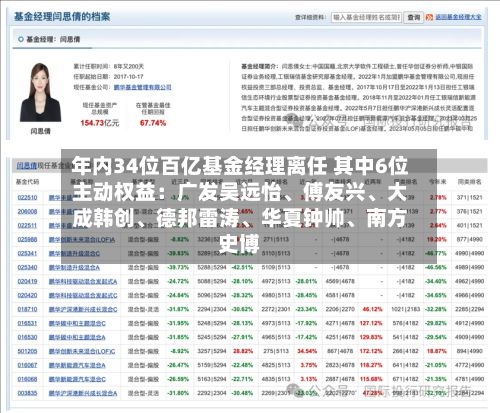500x413 pixels.
Task: Click the 5288|5294 ranking cell
Action: click(x=212, y=268)
